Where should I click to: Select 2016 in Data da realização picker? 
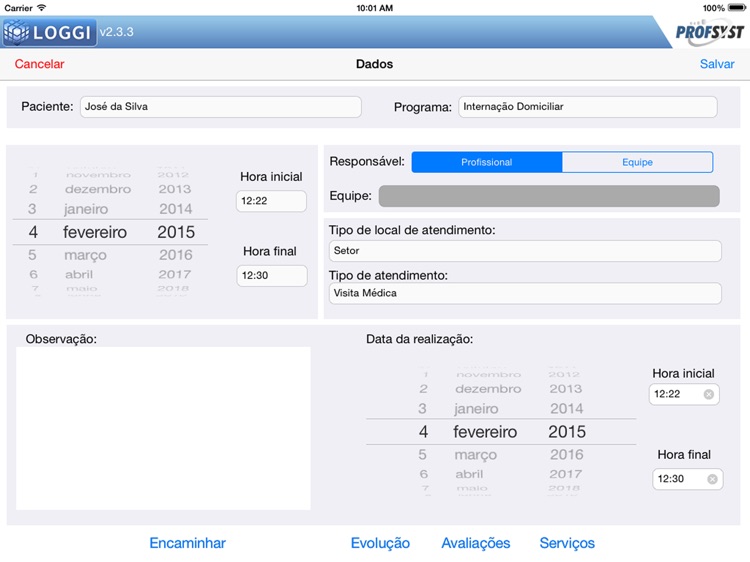point(566,454)
